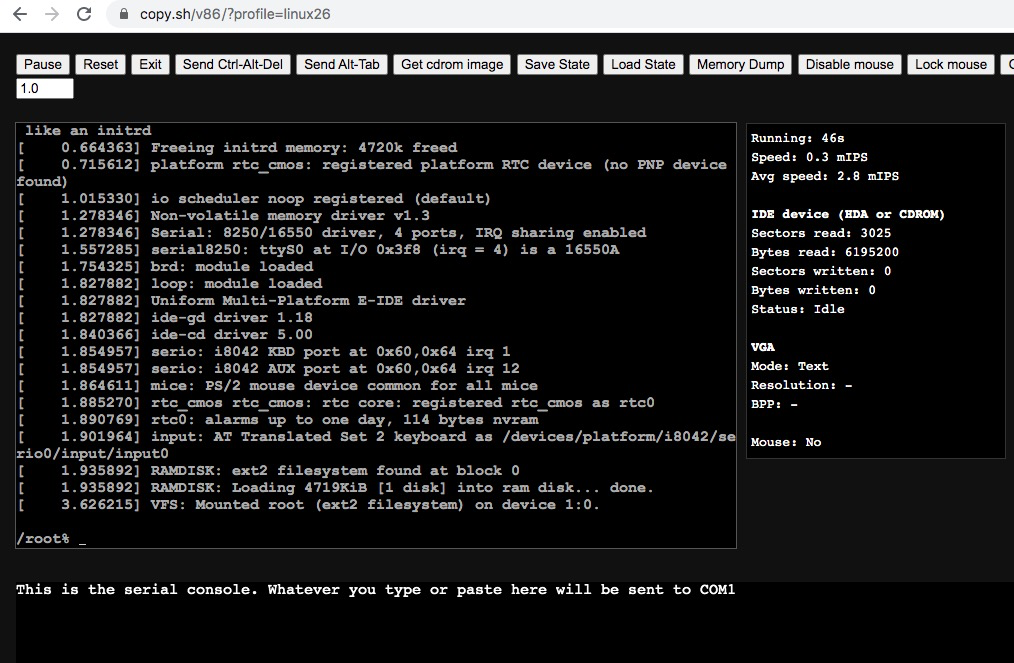Click the terminal screen to focus it

(375, 330)
